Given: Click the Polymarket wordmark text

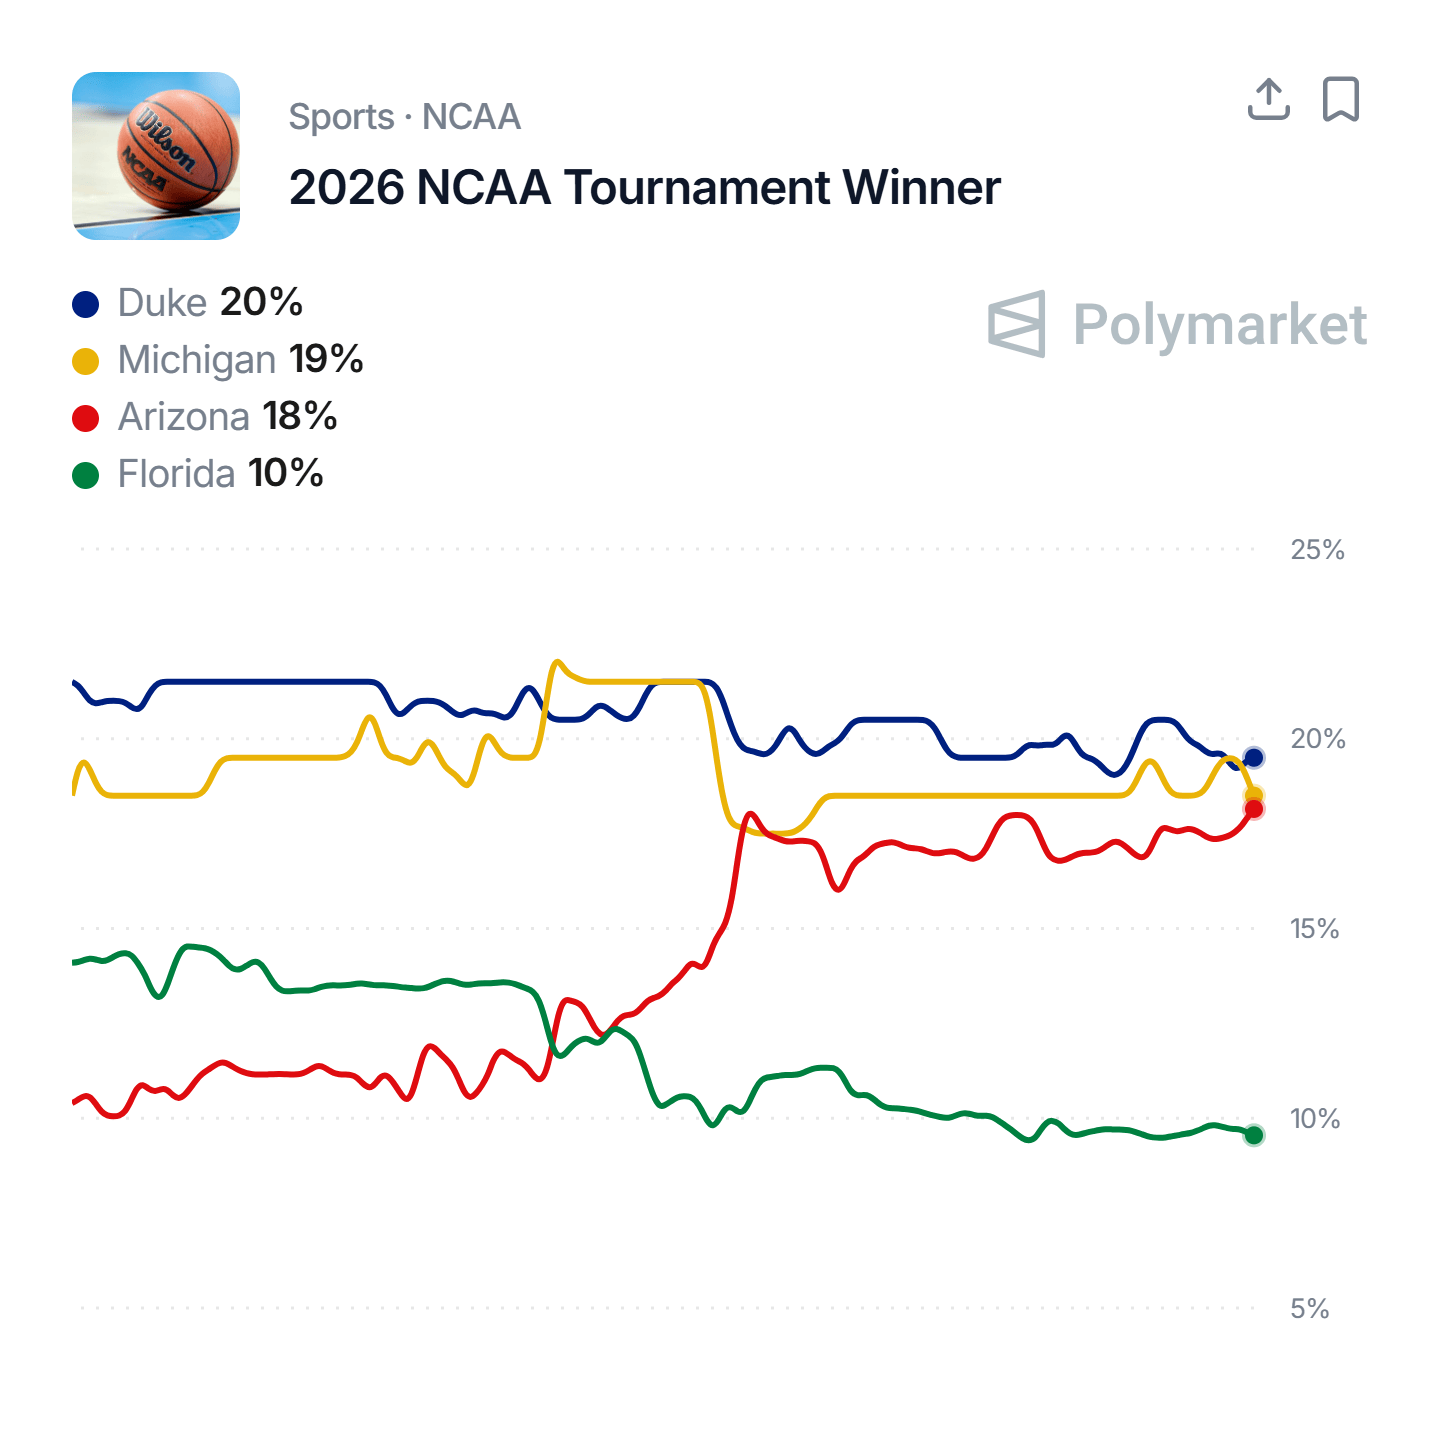Looking at the screenshot, I should point(1219,325).
